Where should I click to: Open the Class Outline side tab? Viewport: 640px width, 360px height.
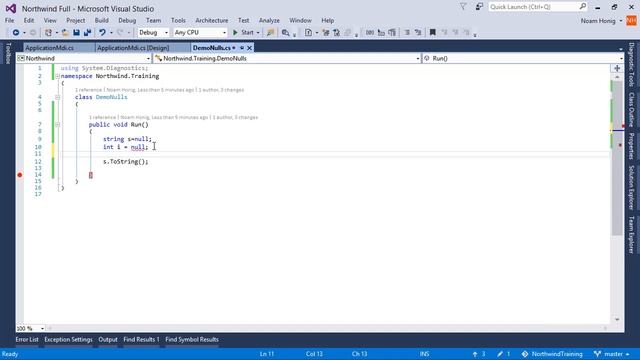[x=631, y=109]
